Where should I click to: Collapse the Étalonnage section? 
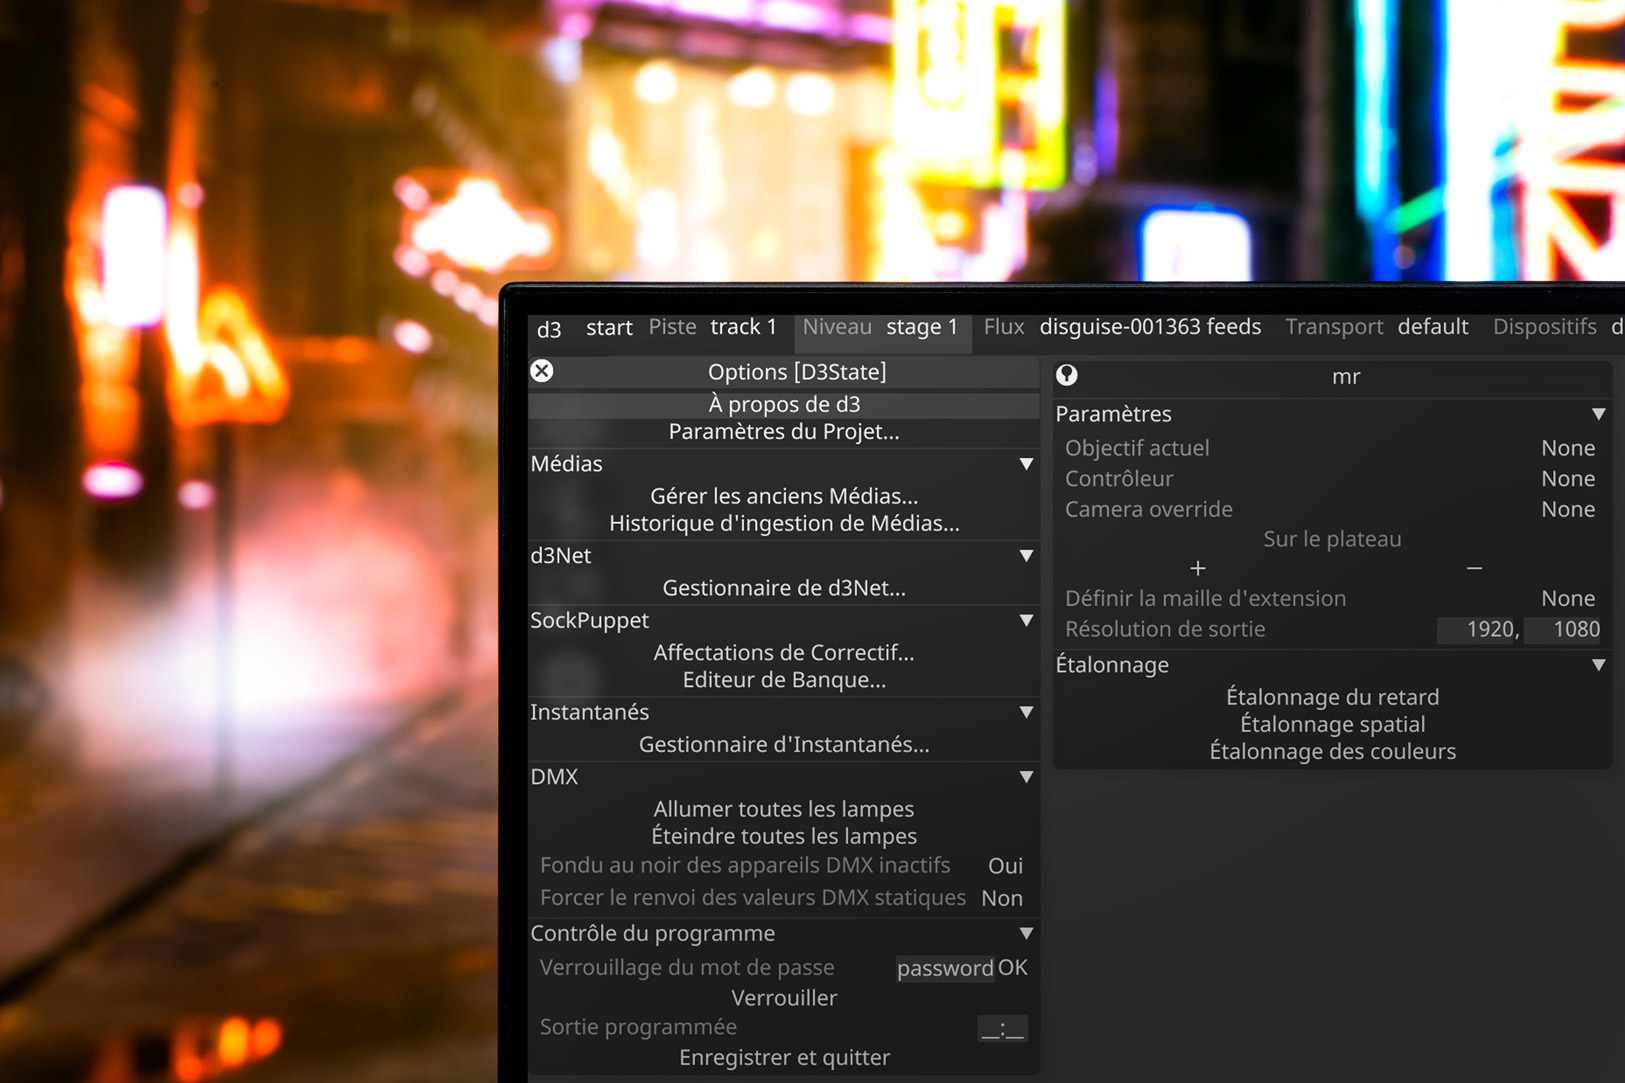click(x=1599, y=665)
